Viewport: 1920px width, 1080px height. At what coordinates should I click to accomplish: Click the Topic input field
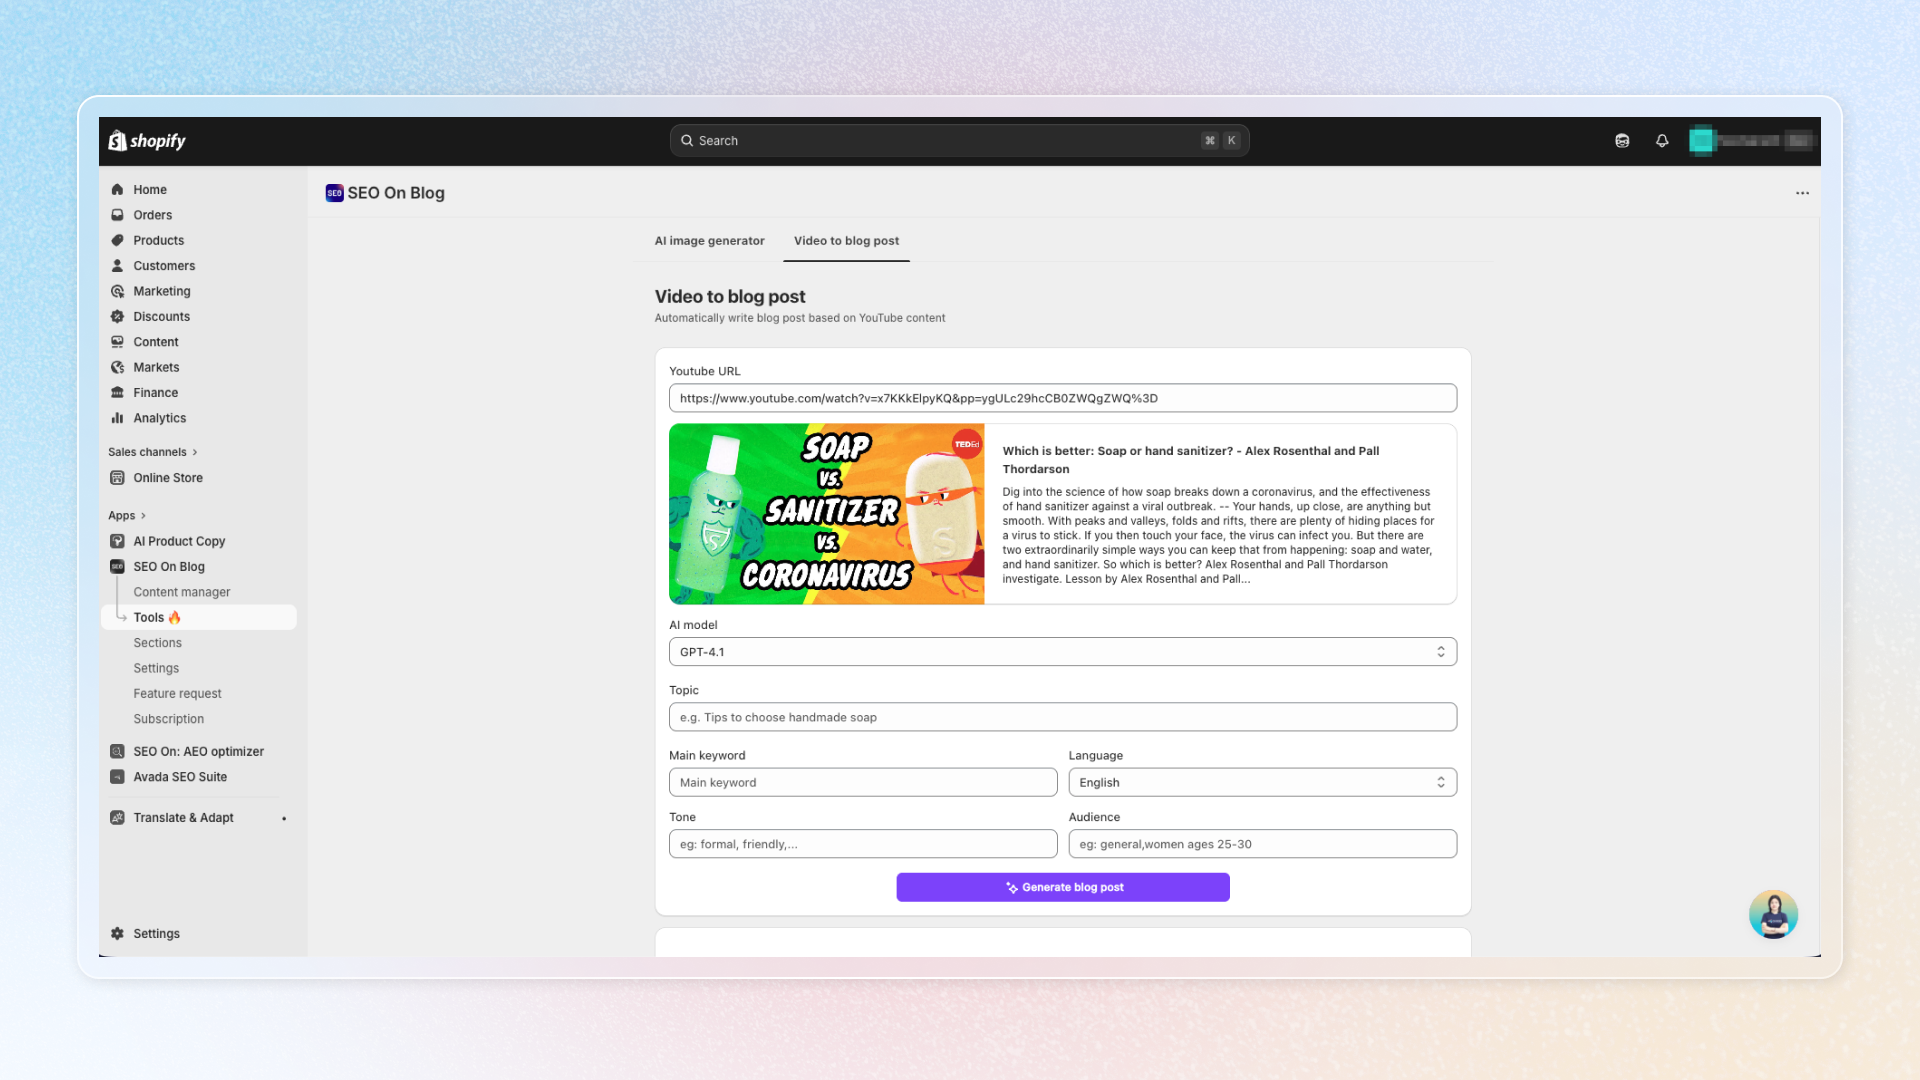pyautogui.click(x=1062, y=717)
